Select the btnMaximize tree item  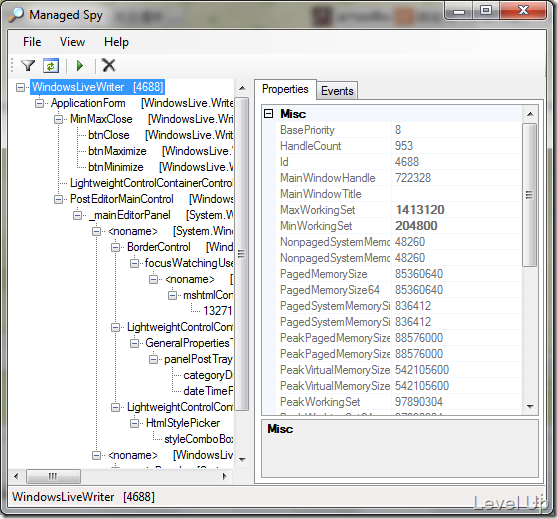117,151
